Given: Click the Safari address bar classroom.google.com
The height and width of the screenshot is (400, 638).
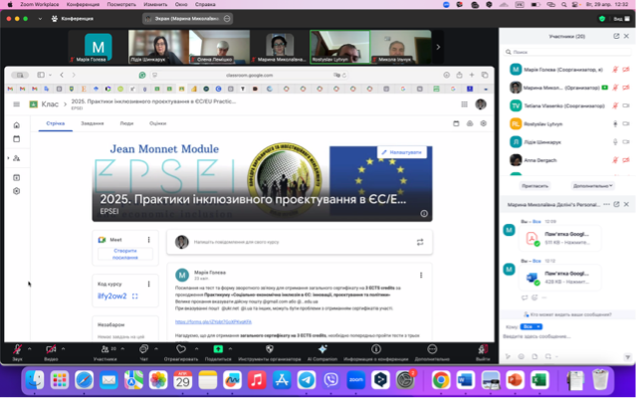Looking at the screenshot, I should tap(249, 75).
